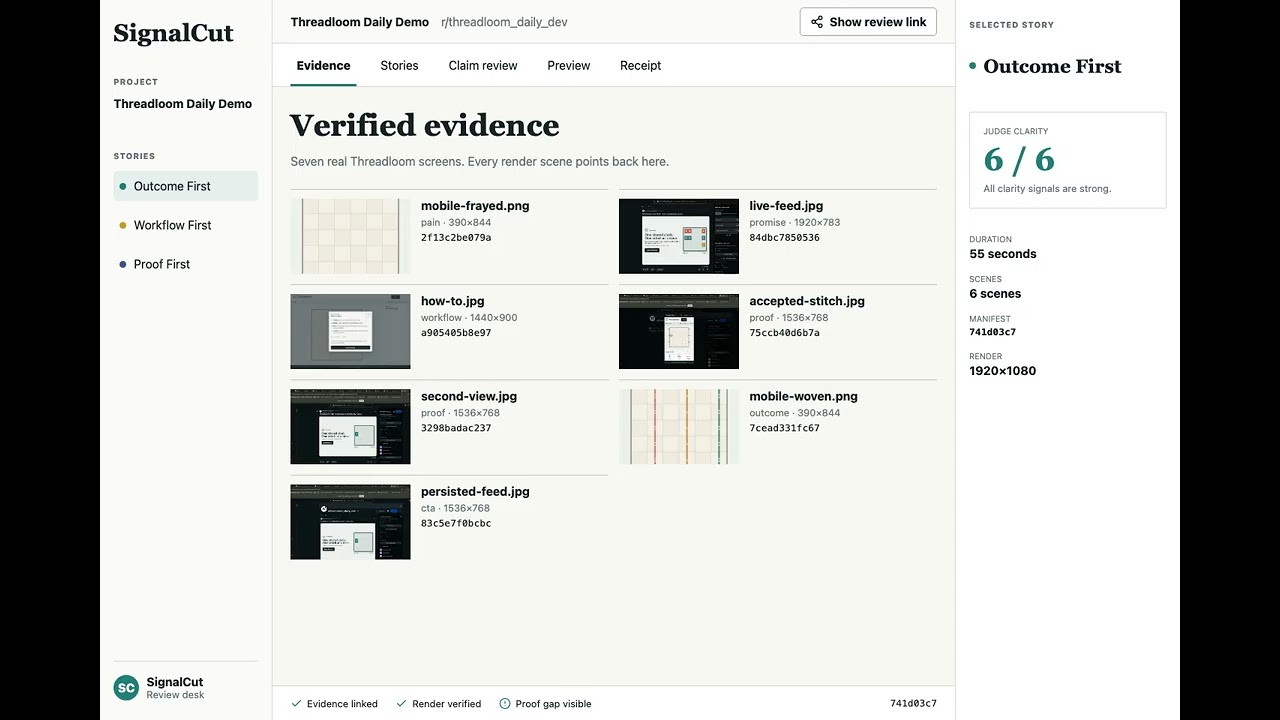Screen dimensions: 1280x720
Task: Open the second-view.jpg thumbnail
Action: coord(350,427)
